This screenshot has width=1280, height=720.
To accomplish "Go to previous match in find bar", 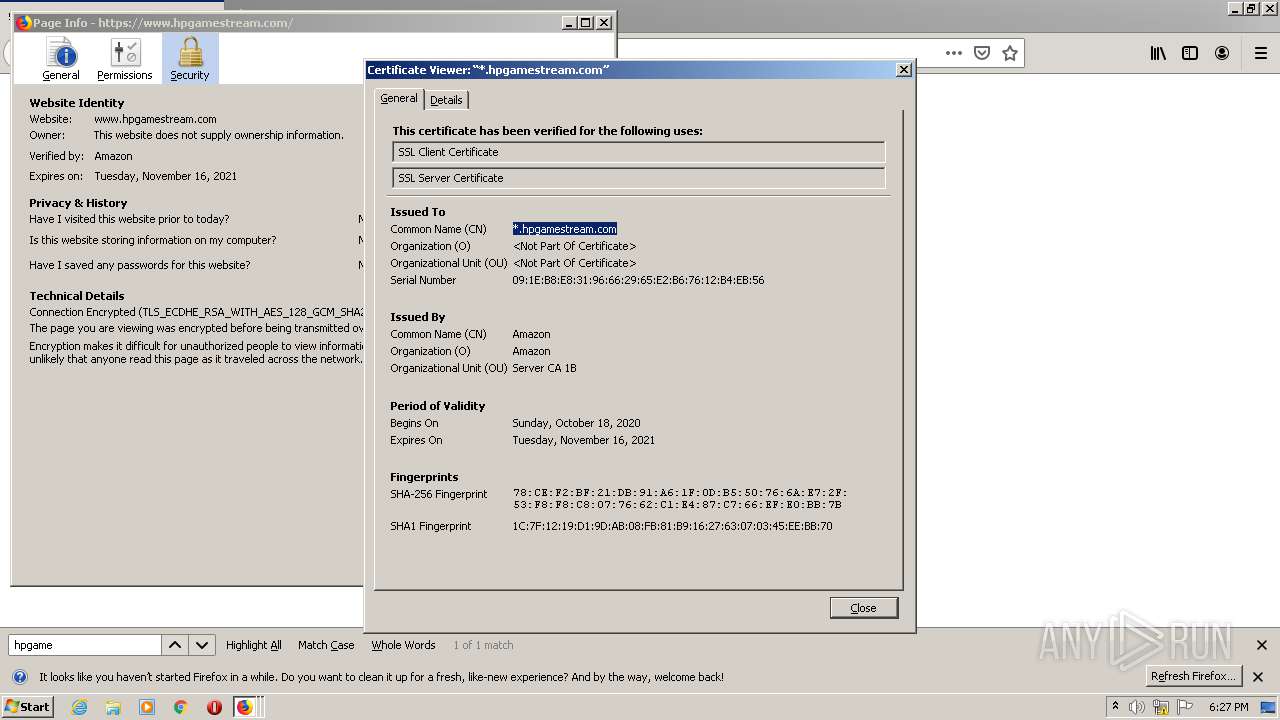I will coord(175,645).
